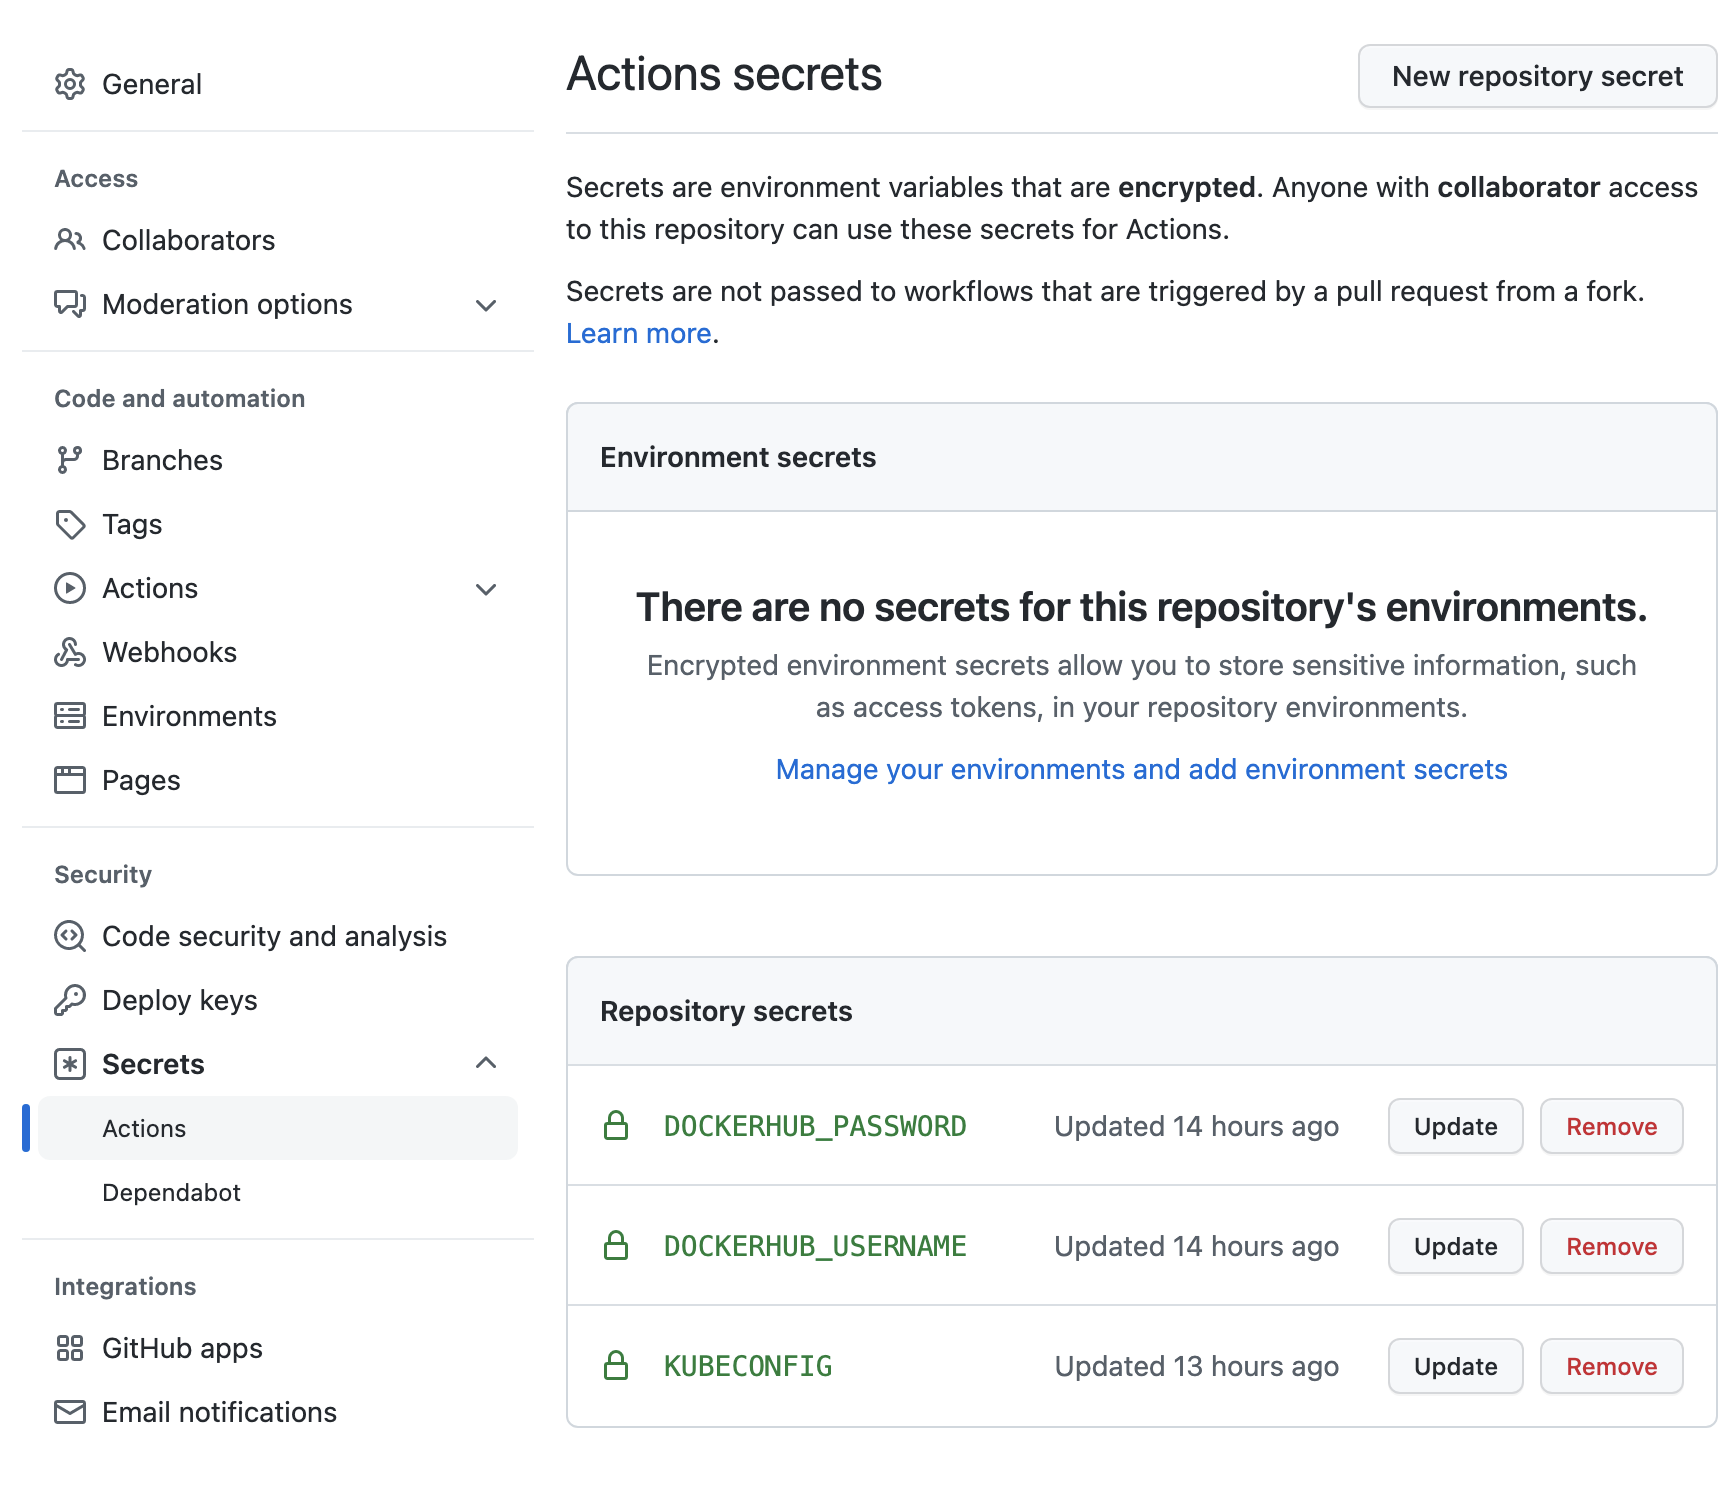Select the Collaborators people icon
Image resolution: width=1728 pixels, height=1498 pixels.
70,240
